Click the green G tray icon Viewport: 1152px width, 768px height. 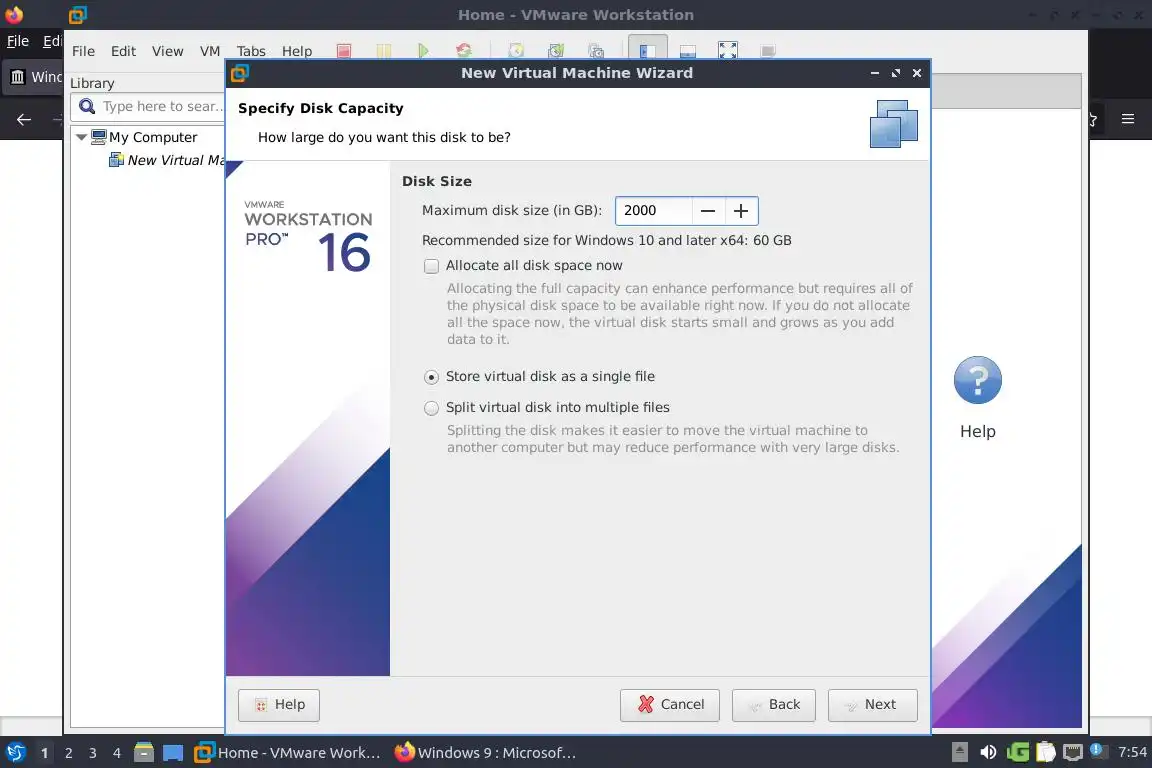tap(1018, 753)
